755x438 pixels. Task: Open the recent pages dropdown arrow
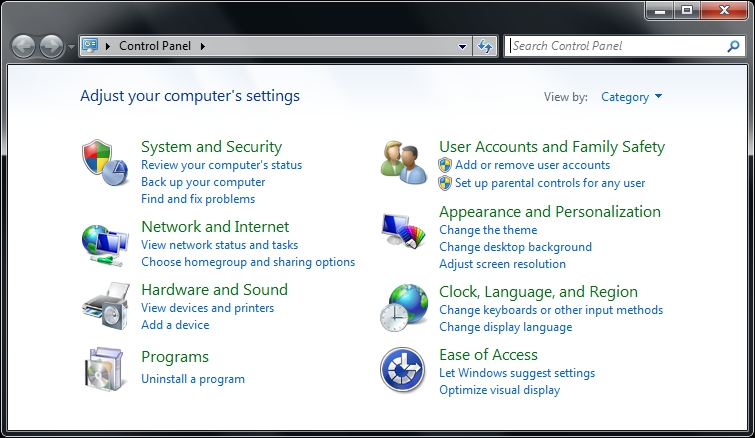71,47
